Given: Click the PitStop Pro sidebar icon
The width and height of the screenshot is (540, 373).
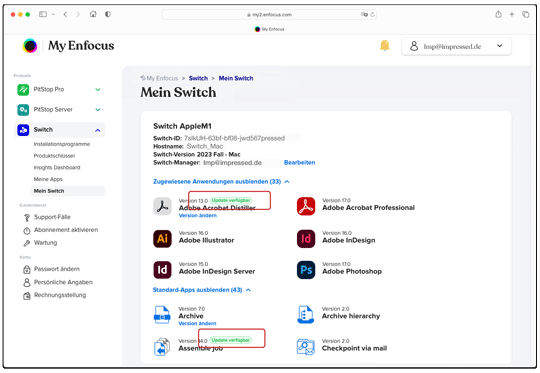Looking at the screenshot, I should [x=23, y=90].
